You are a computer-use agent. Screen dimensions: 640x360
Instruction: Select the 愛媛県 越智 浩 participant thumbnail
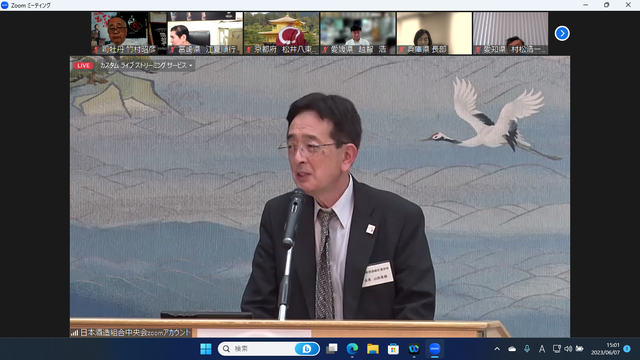pyautogui.click(x=358, y=33)
